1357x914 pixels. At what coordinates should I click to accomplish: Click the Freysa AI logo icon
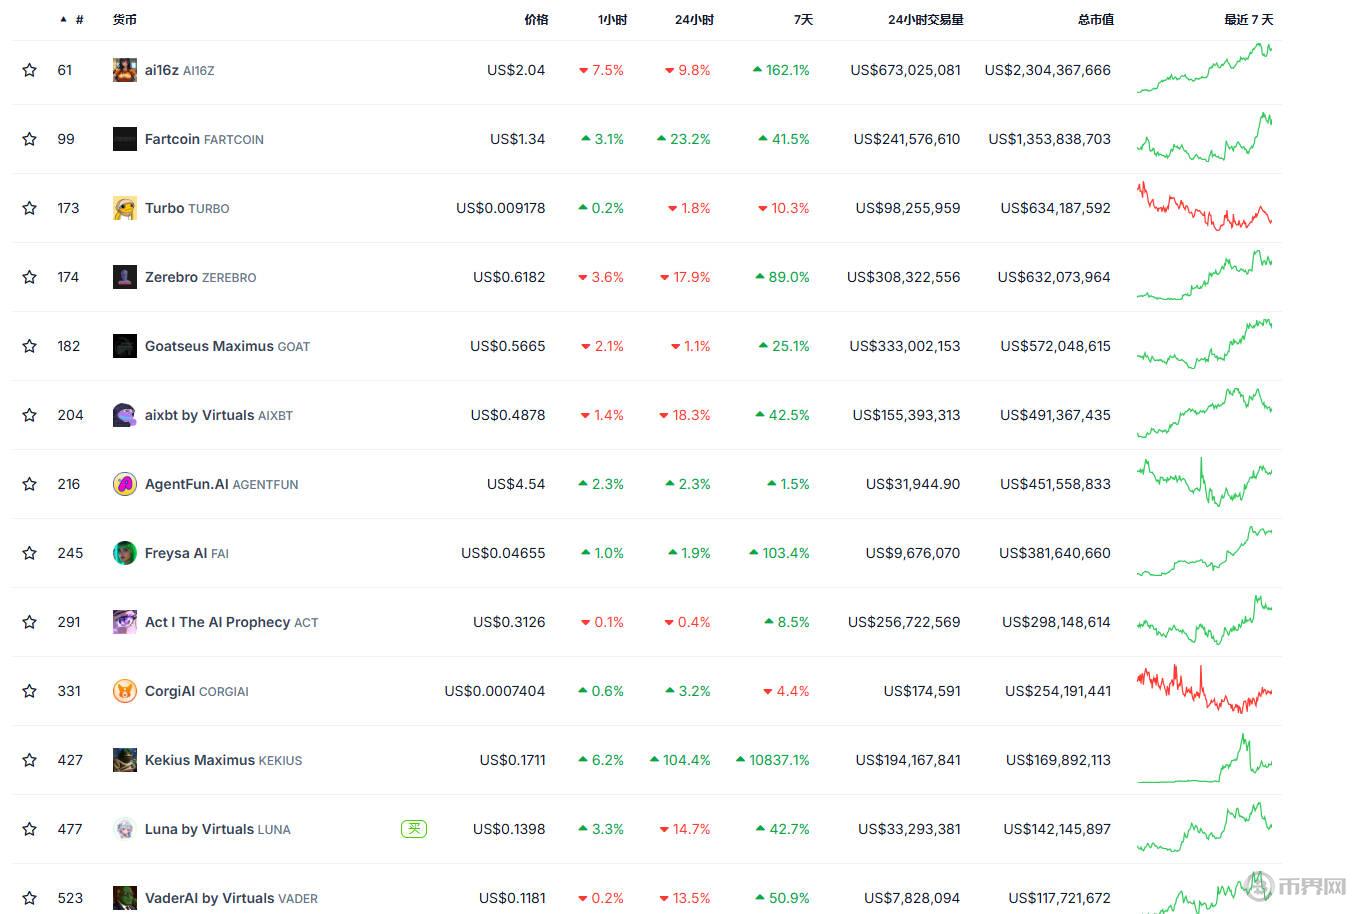tap(124, 553)
